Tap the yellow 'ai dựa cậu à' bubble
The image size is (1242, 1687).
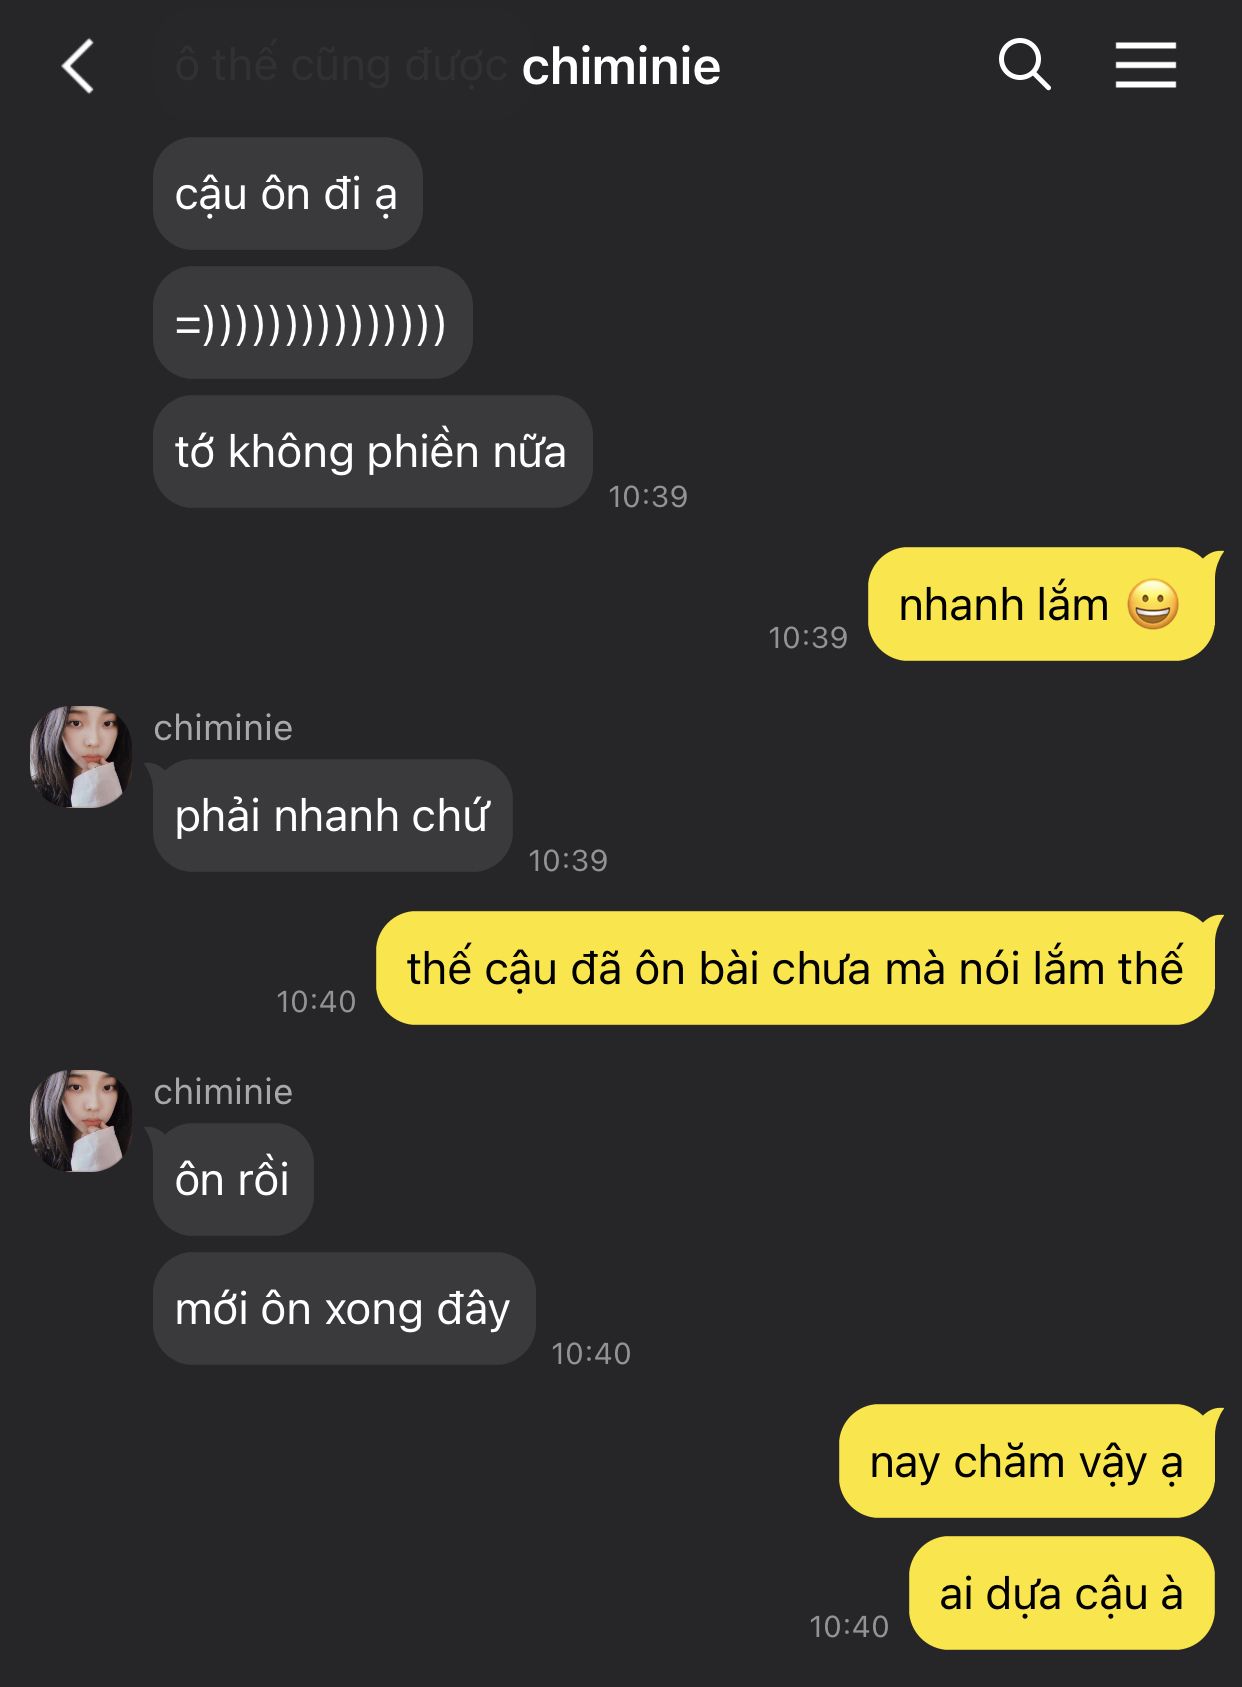(1062, 1593)
